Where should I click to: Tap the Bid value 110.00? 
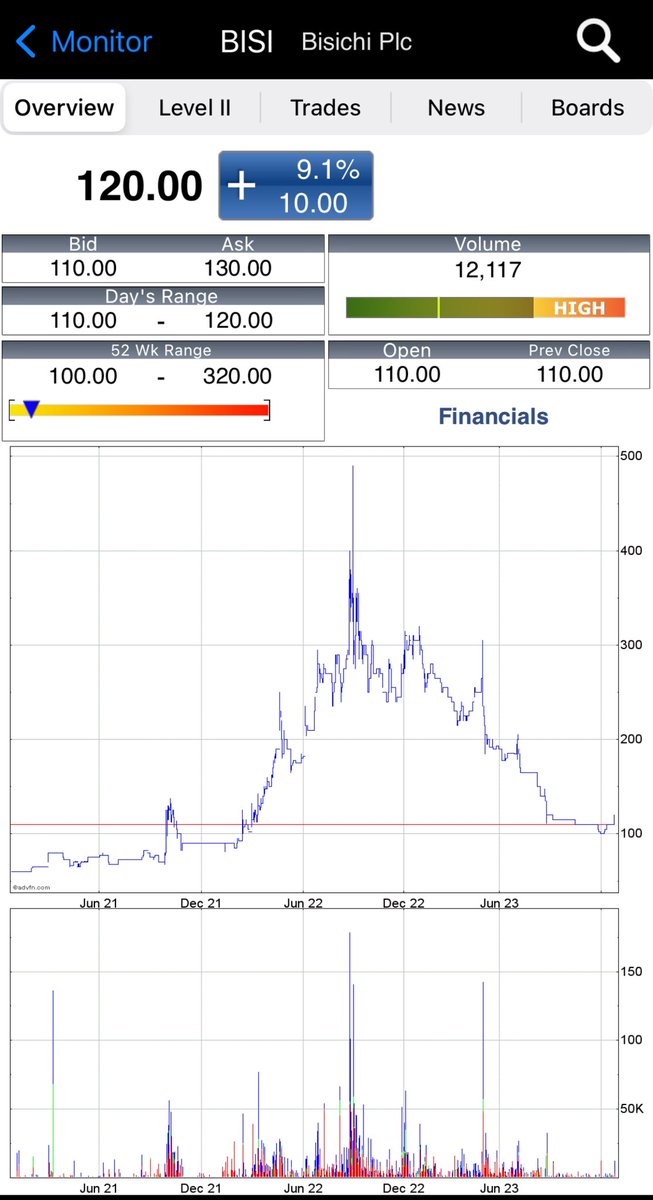point(83,268)
